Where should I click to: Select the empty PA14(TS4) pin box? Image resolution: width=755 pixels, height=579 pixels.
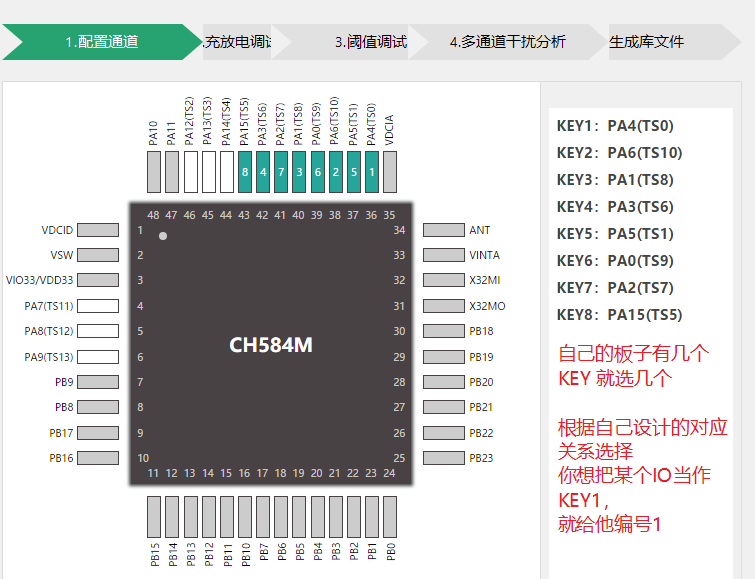coord(227,172)
